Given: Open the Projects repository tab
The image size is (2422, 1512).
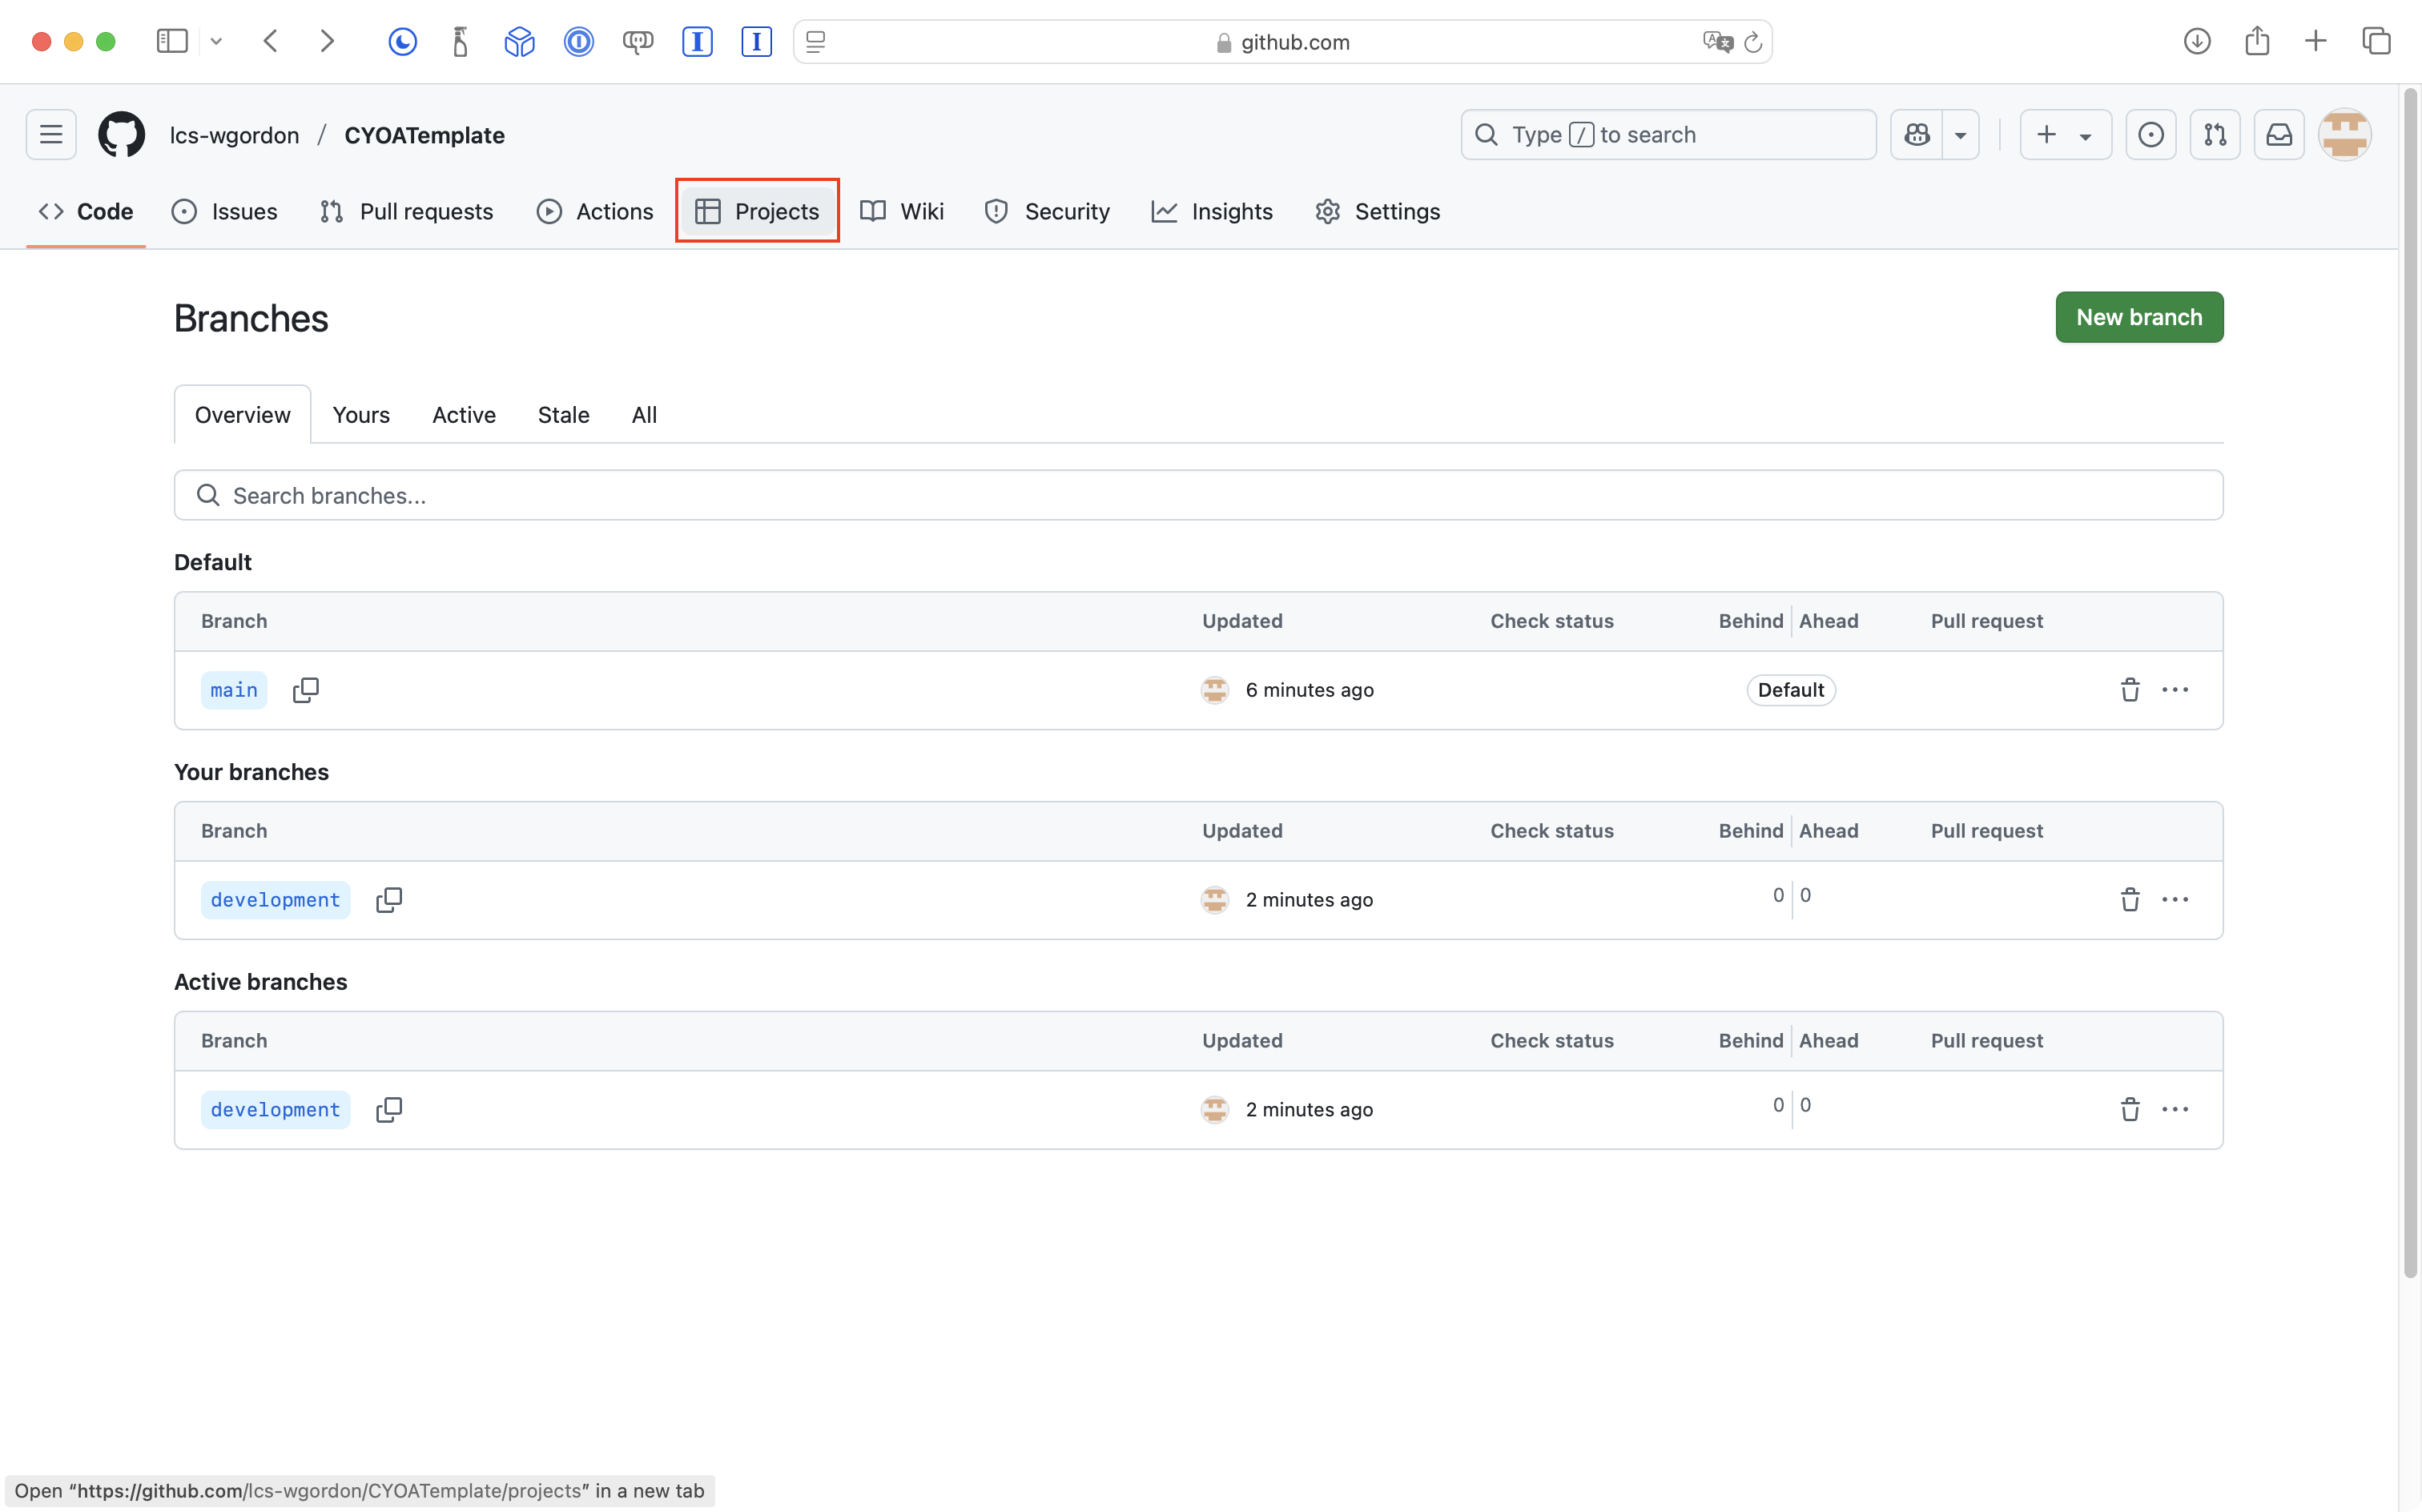Looking at the screenshot, I should (757, 211).
